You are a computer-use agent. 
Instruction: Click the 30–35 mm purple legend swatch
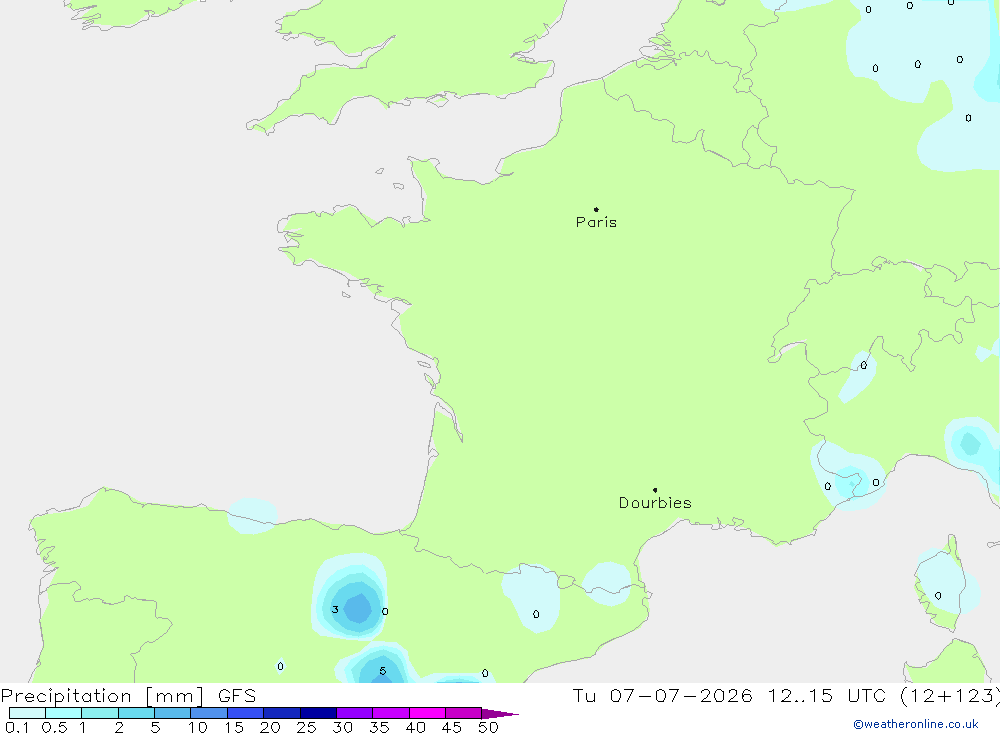click(355, 713)
